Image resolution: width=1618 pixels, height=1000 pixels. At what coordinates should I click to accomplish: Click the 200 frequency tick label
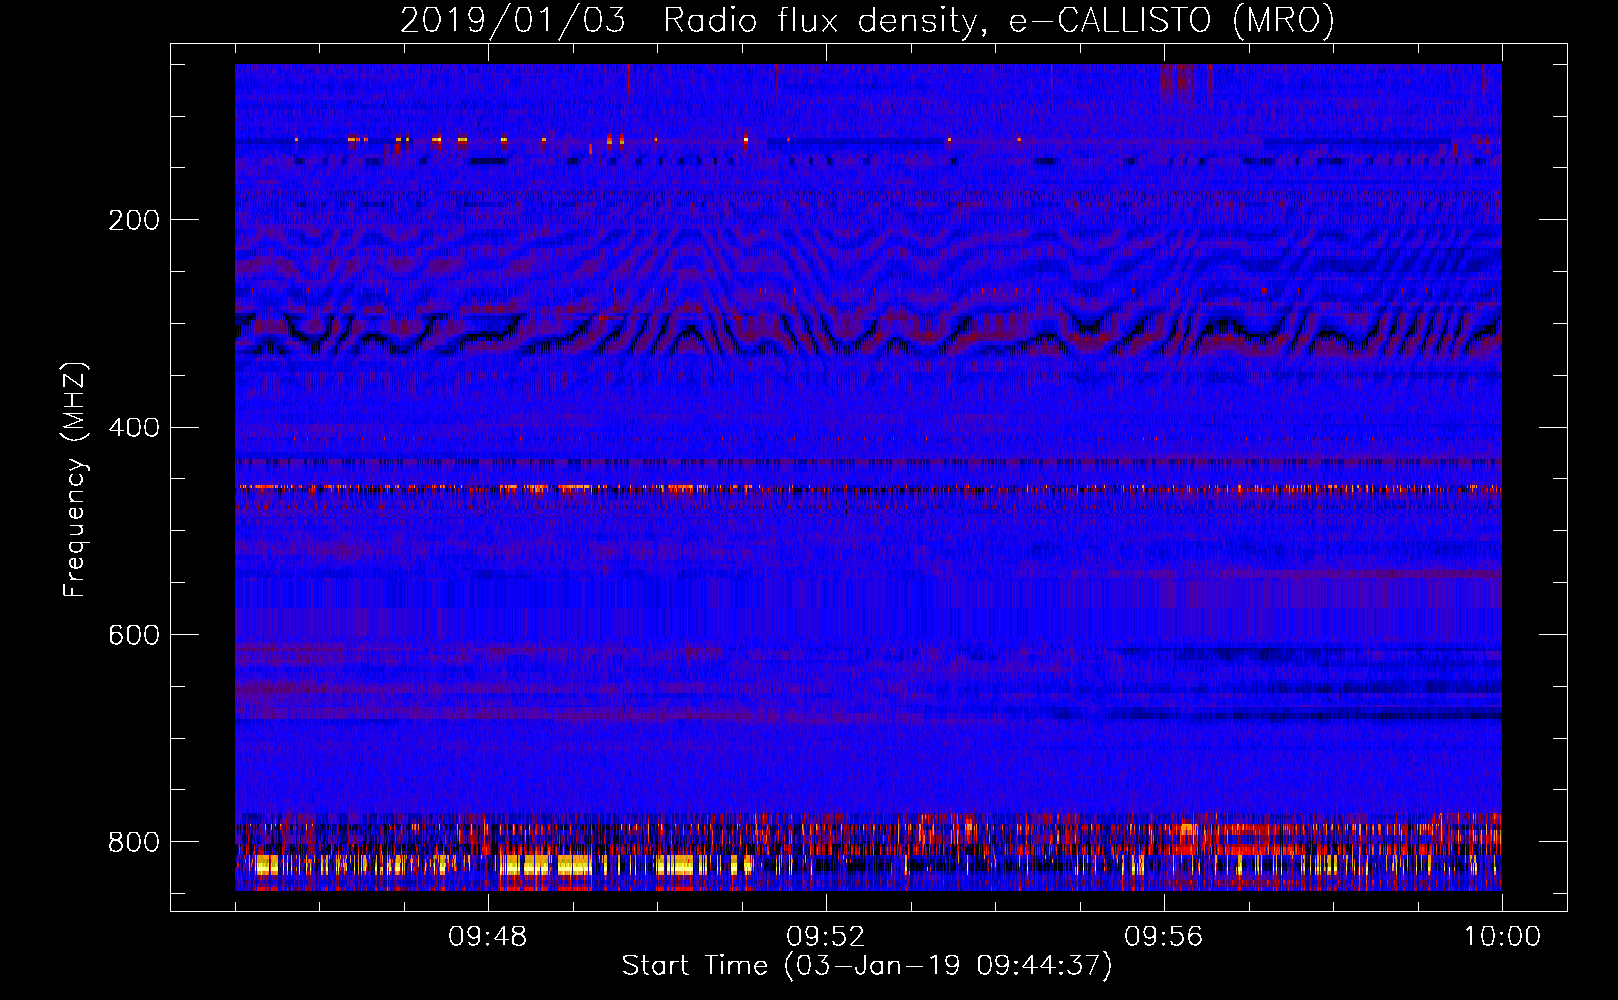134,220
